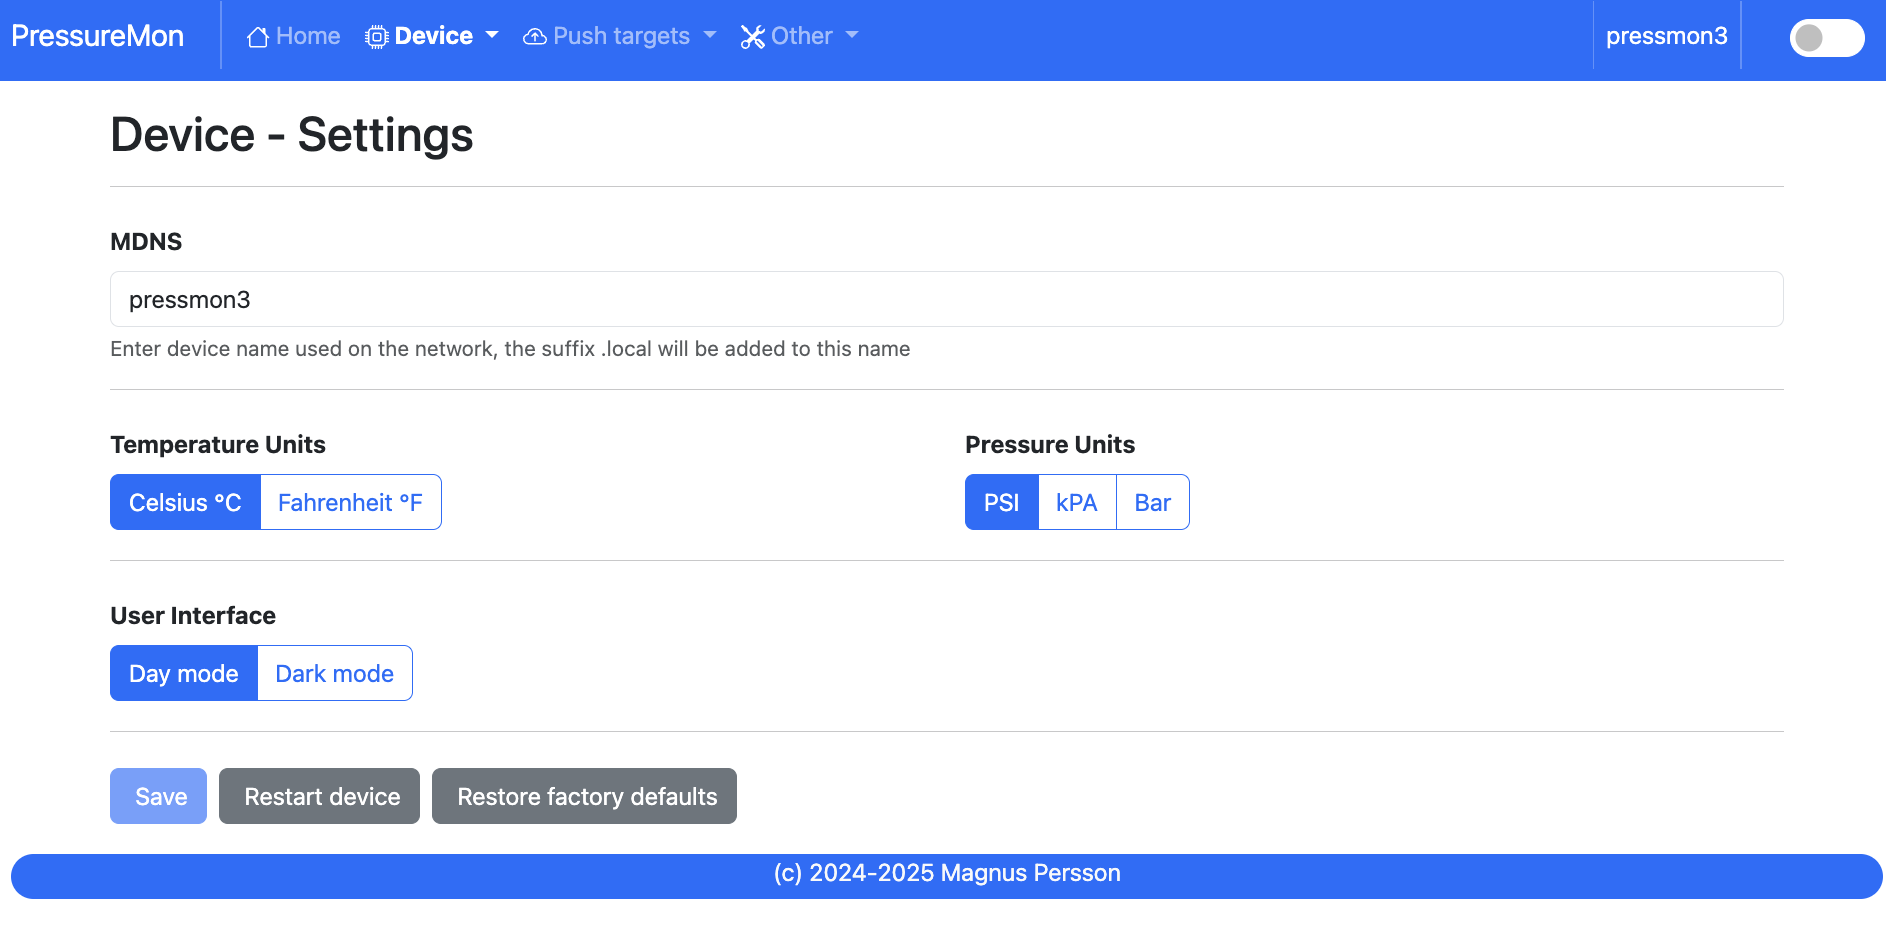The image size is (1886, 941).
Task: Click the MDNS field label
Action: point(146,241)
